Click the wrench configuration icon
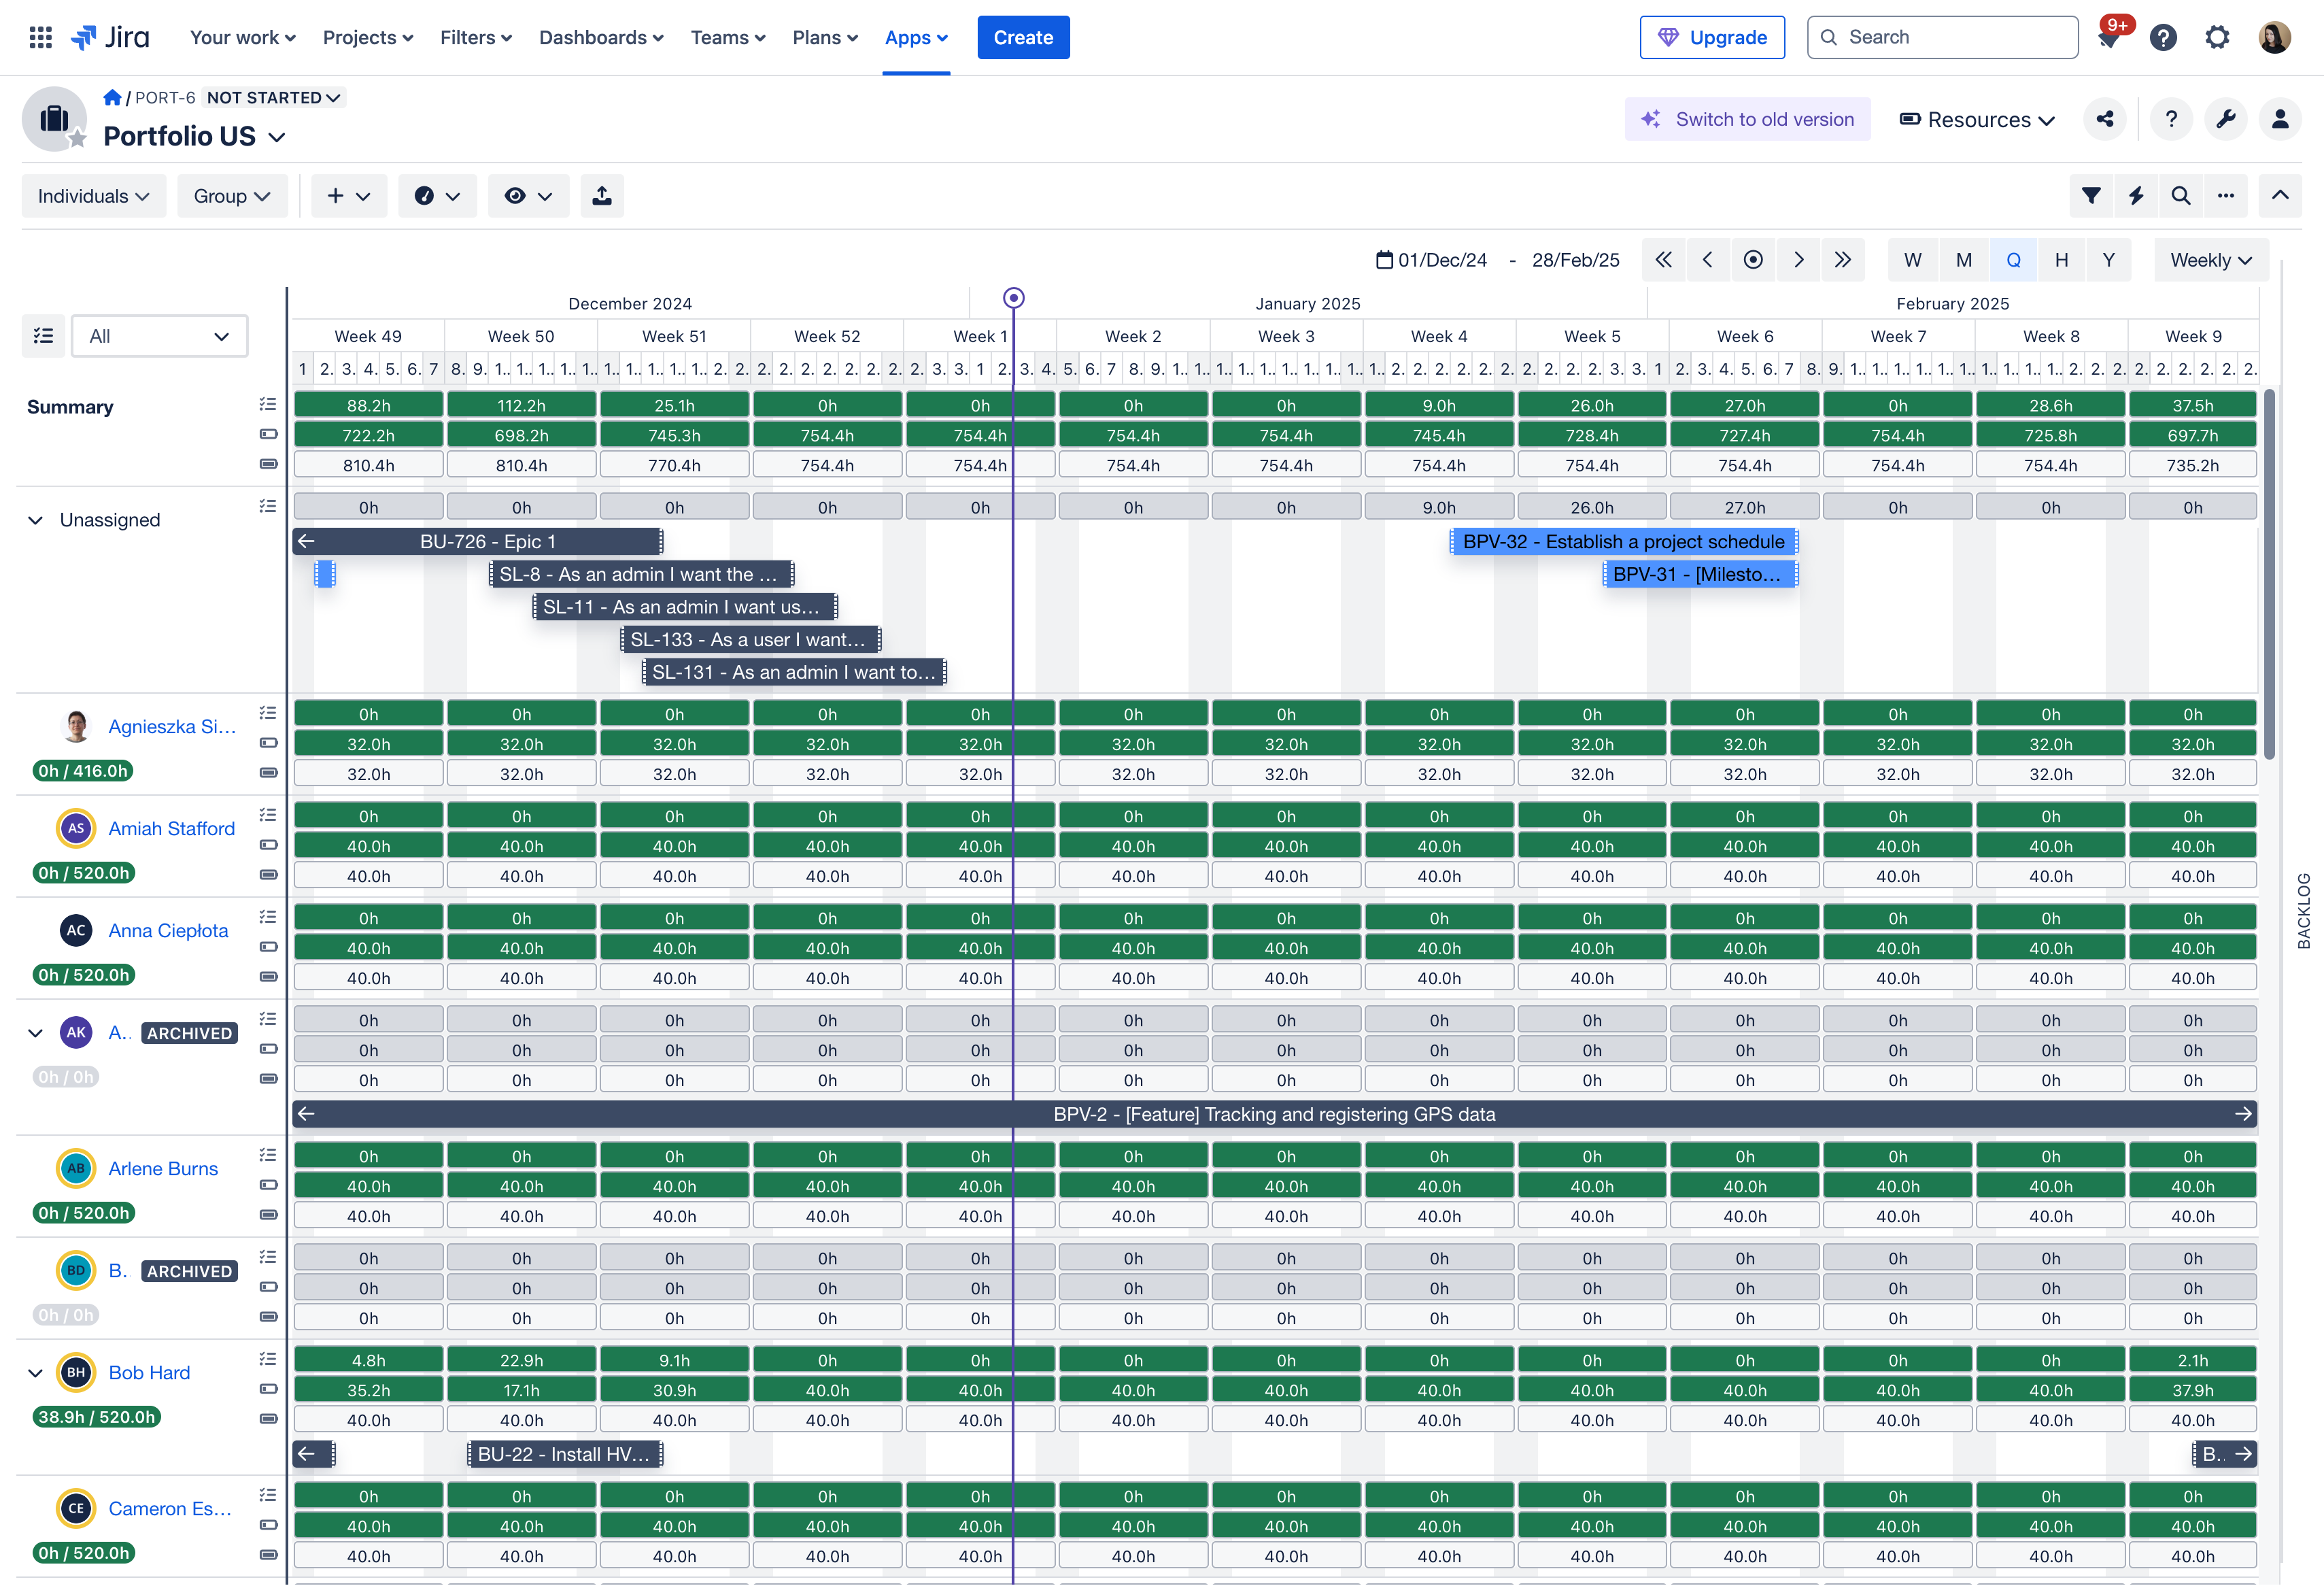The image size is (2324, 1586). [x=2225, y=119]
